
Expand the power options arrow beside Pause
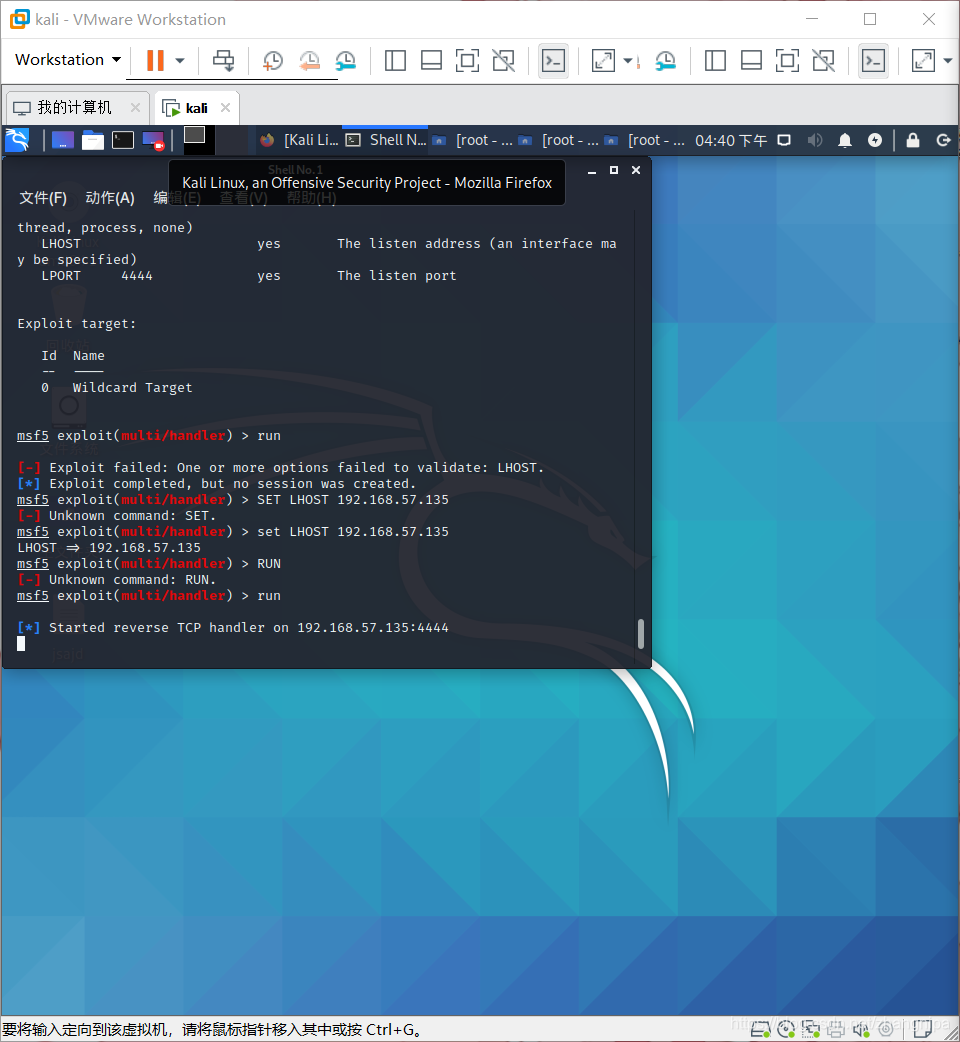(180, 60)
